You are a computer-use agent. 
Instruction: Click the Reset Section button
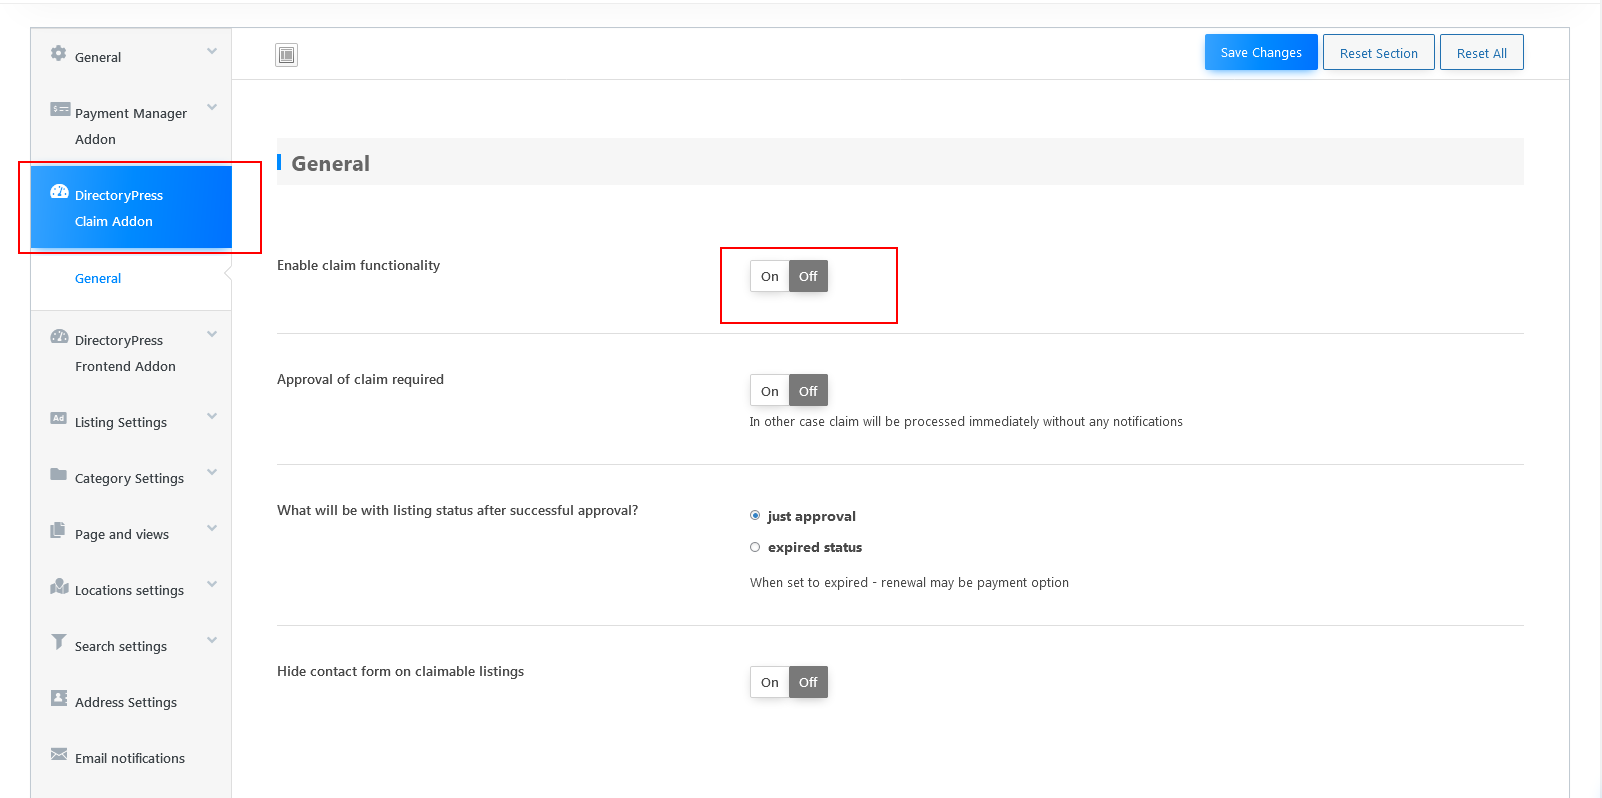click(x=1379, y=52)
